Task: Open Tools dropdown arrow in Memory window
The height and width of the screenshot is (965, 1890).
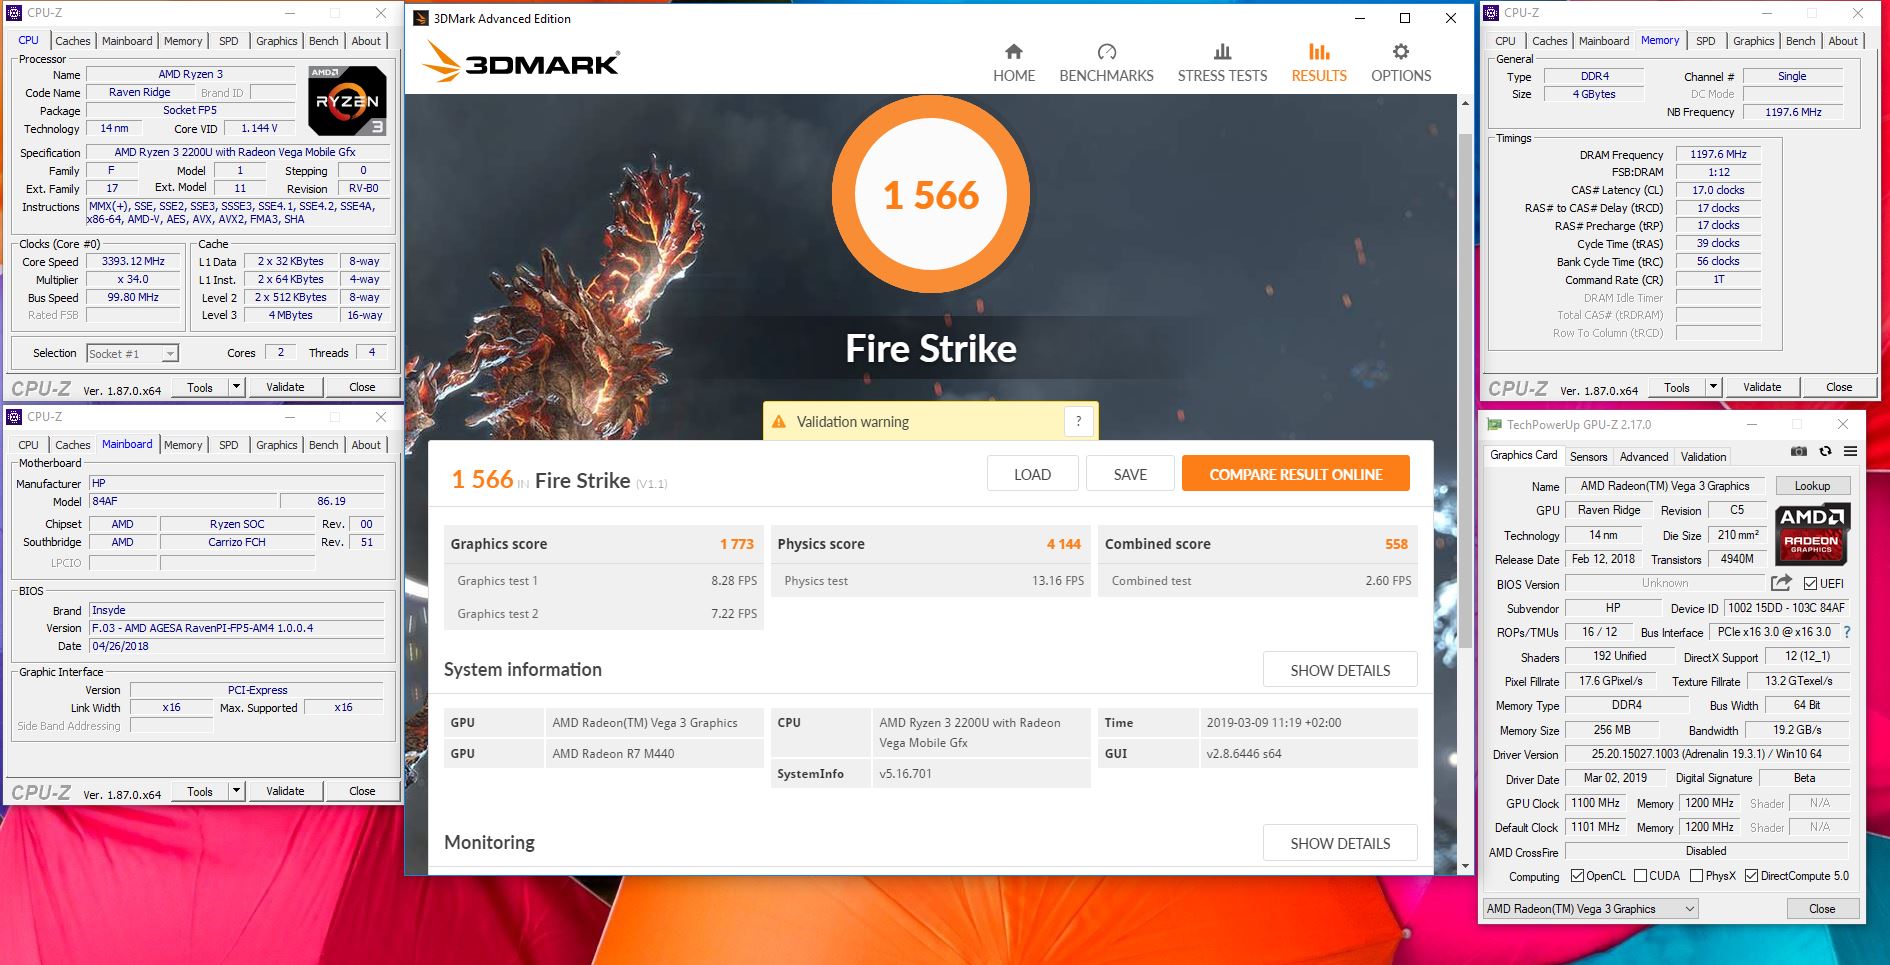Action: (1713, 387)
